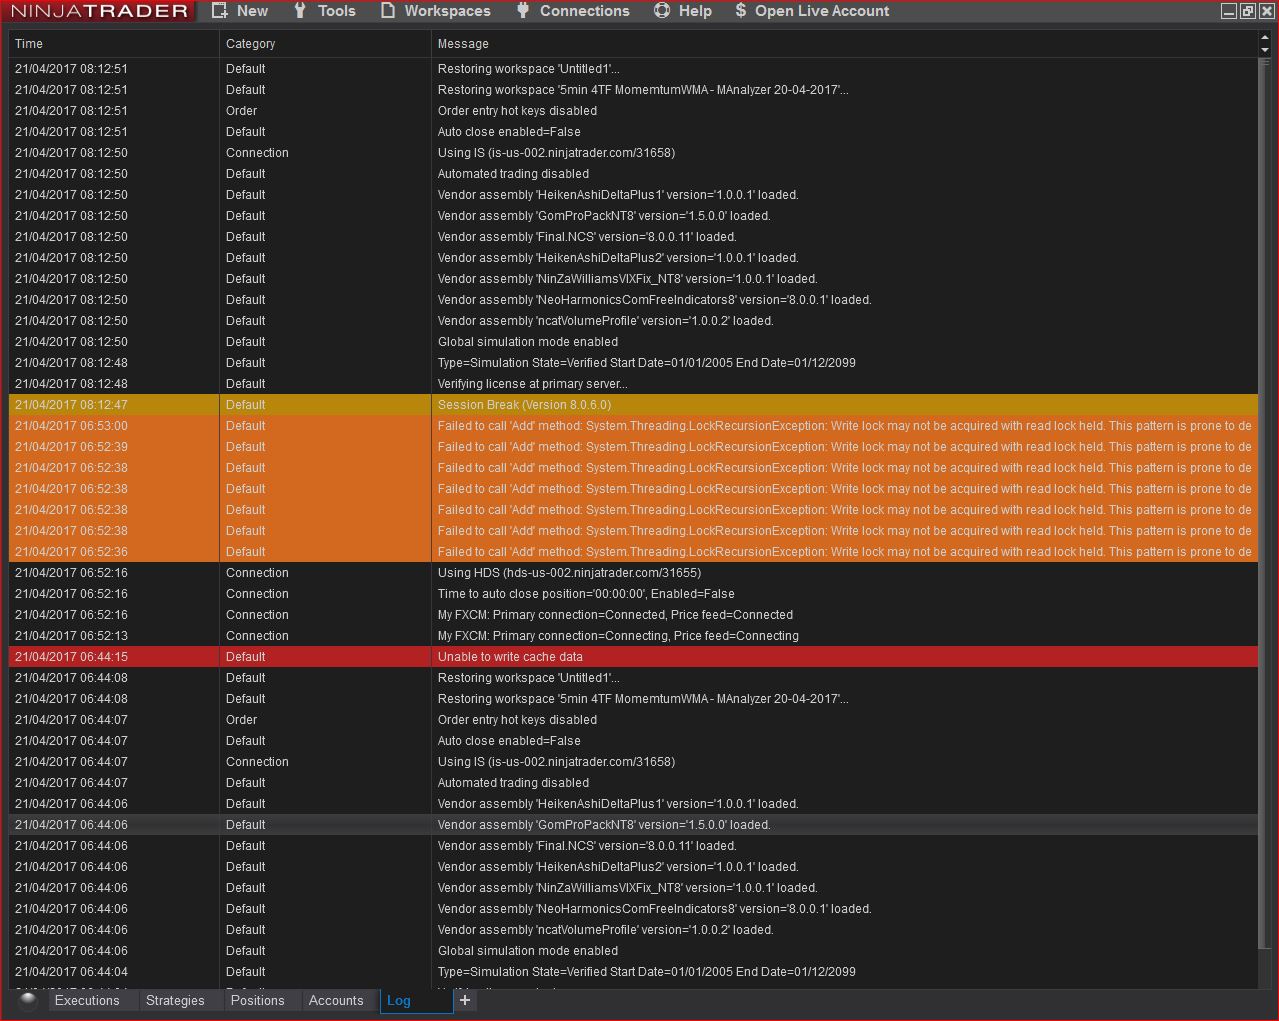This screenshot has width=1279, height=1021.
Task: Open the New menu
Action: (x=240, y=11)
